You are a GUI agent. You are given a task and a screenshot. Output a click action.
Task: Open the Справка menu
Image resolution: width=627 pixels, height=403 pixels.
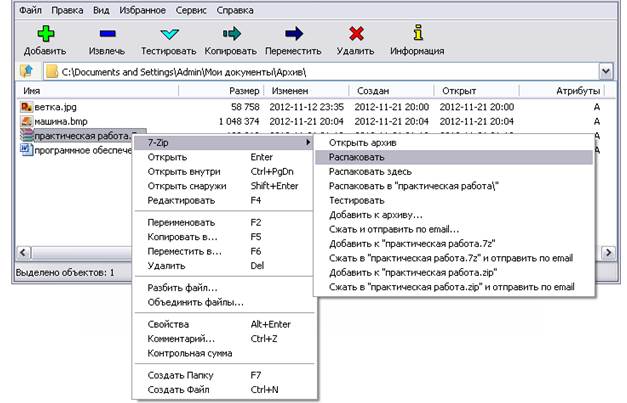point(235,10)
